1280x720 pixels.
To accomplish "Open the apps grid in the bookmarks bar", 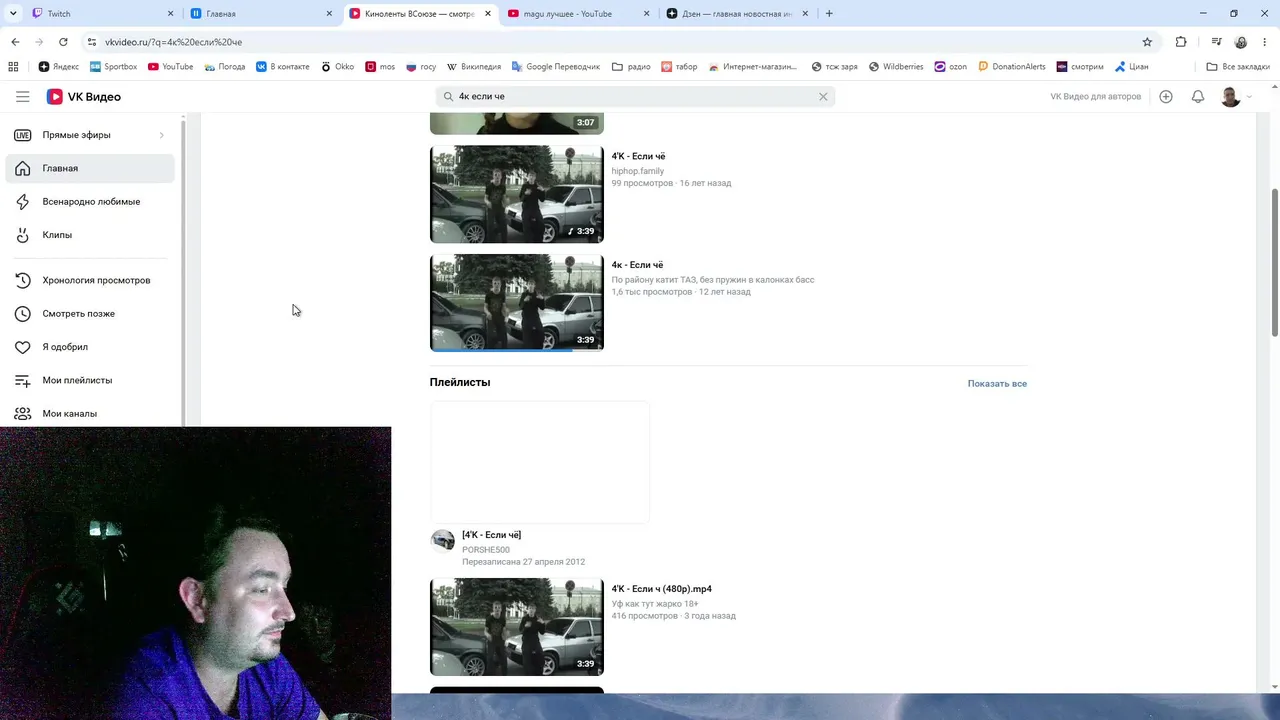I will click(13, 67).
